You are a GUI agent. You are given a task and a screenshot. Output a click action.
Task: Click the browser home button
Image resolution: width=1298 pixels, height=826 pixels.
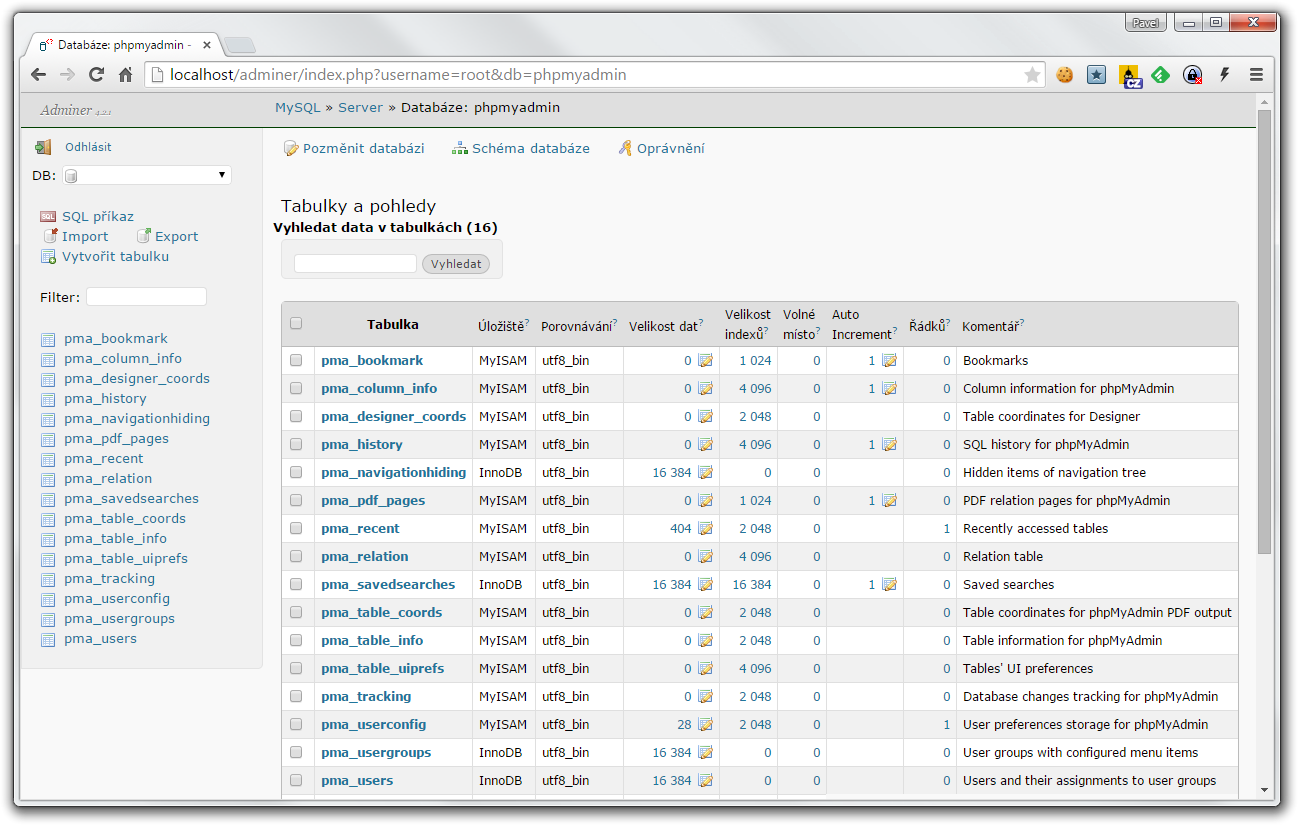(126, 74)
